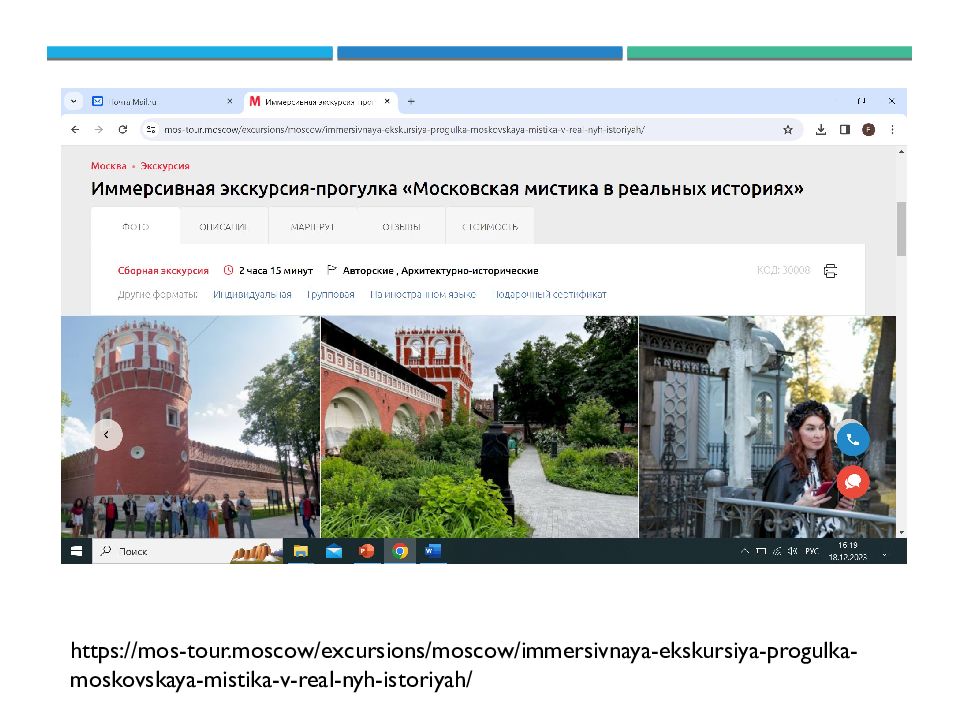Reload the page with the refresh button
Viewport: 960px width, 720px height.
click(x=123, y=129)
